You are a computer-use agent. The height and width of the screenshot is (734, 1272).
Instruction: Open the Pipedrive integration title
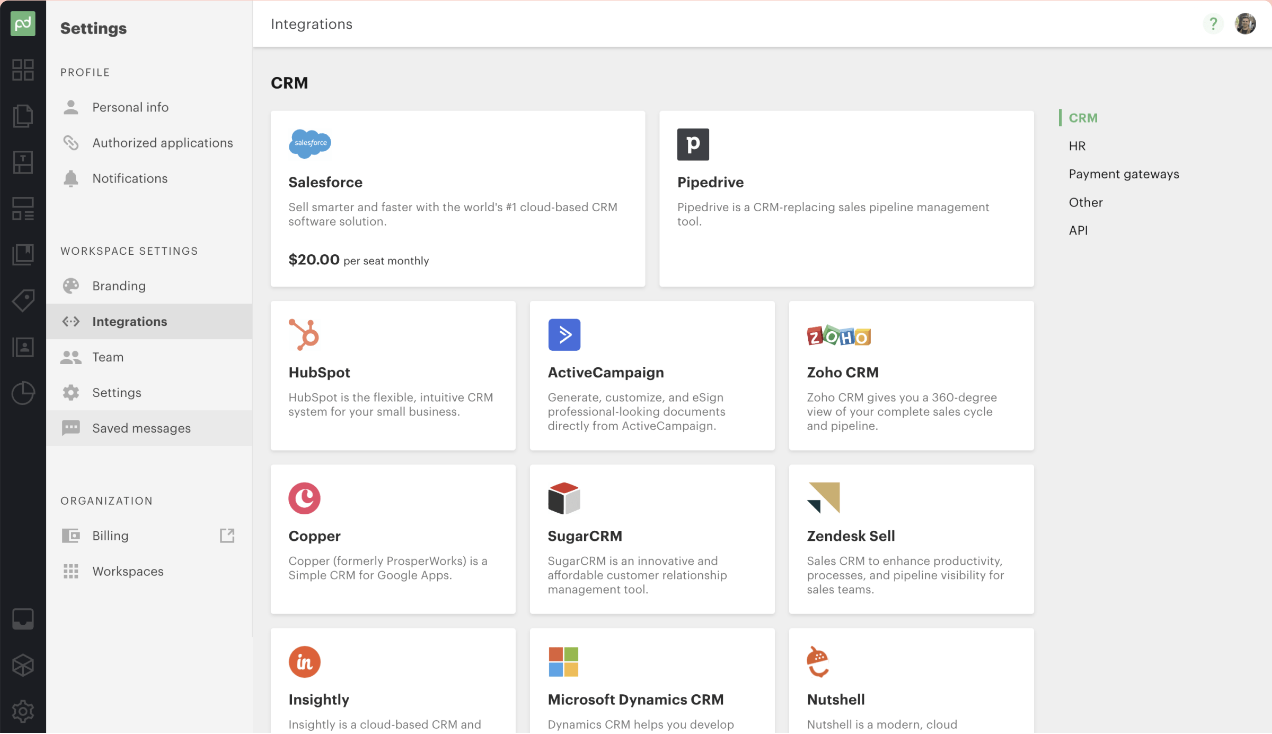(x=710, y=182)
